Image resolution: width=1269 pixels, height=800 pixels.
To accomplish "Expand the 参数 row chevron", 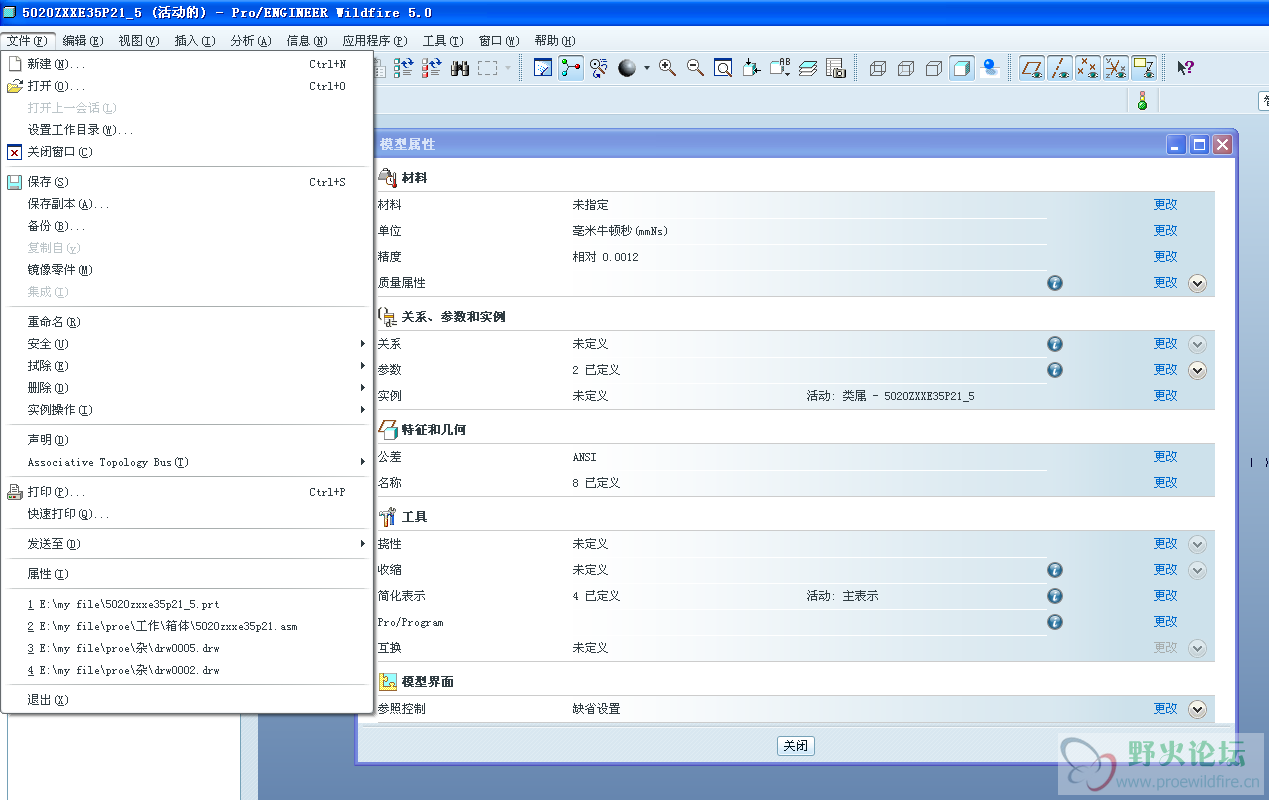I will [1197, 370].
